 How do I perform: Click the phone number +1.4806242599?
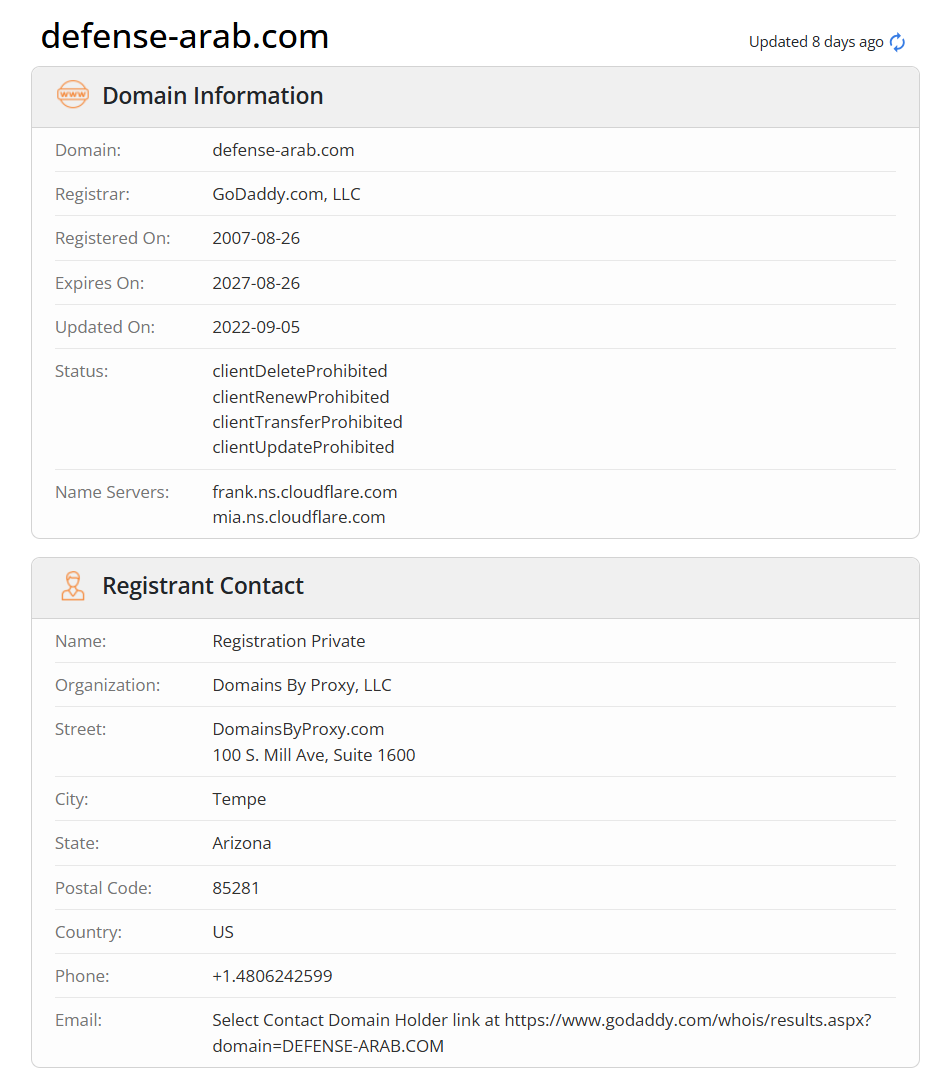[272, 976]
